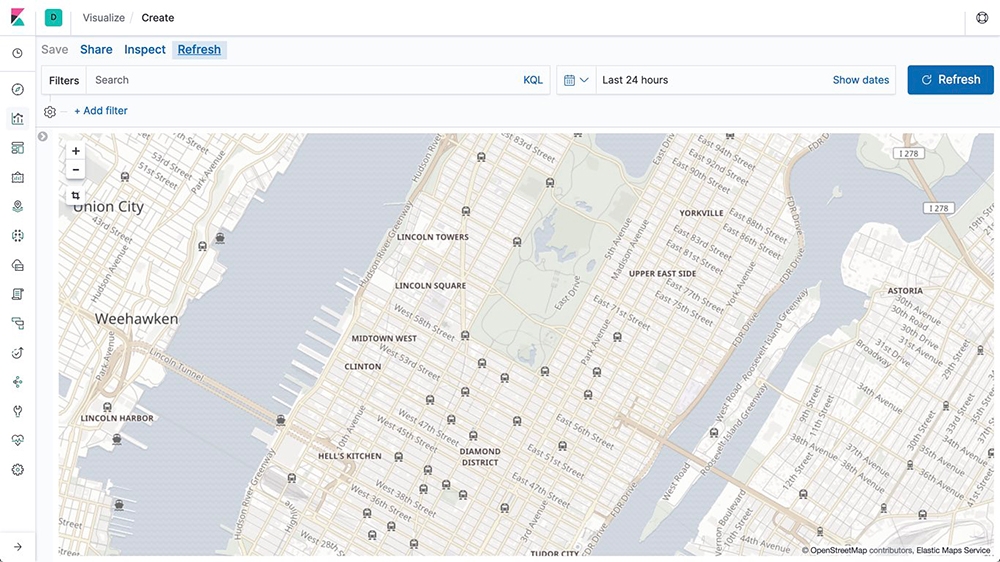This screenshot has height=562, width=1000.
Task: Open Dev Tools wrench icon
Action: tap(18, 411)
